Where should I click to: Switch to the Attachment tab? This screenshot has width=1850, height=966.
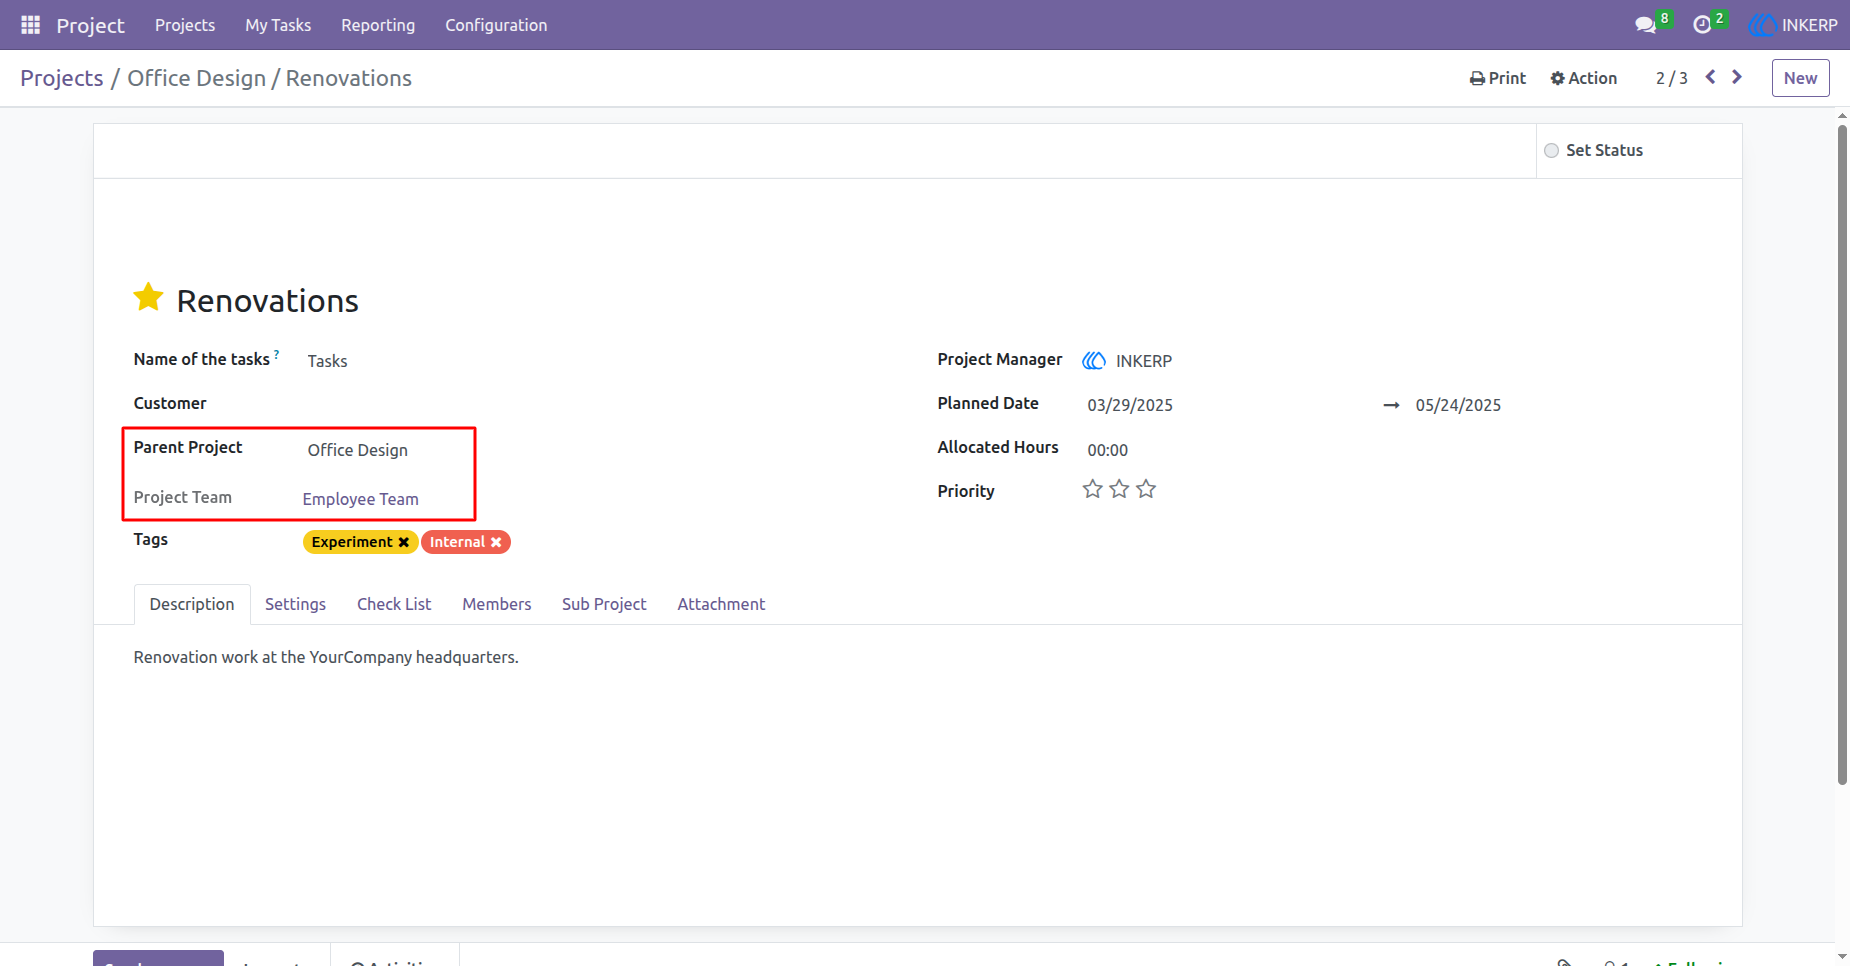(721, 604)
